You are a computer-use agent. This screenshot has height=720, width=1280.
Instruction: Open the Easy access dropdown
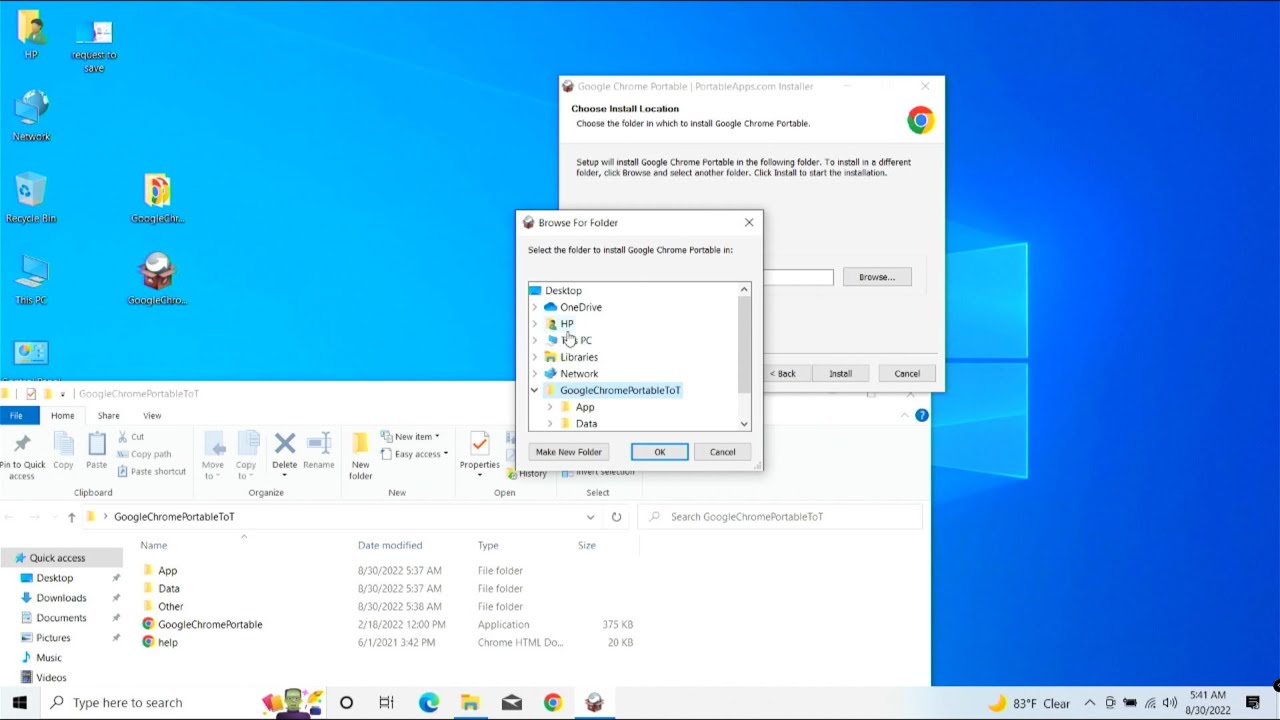pos(415,454)
